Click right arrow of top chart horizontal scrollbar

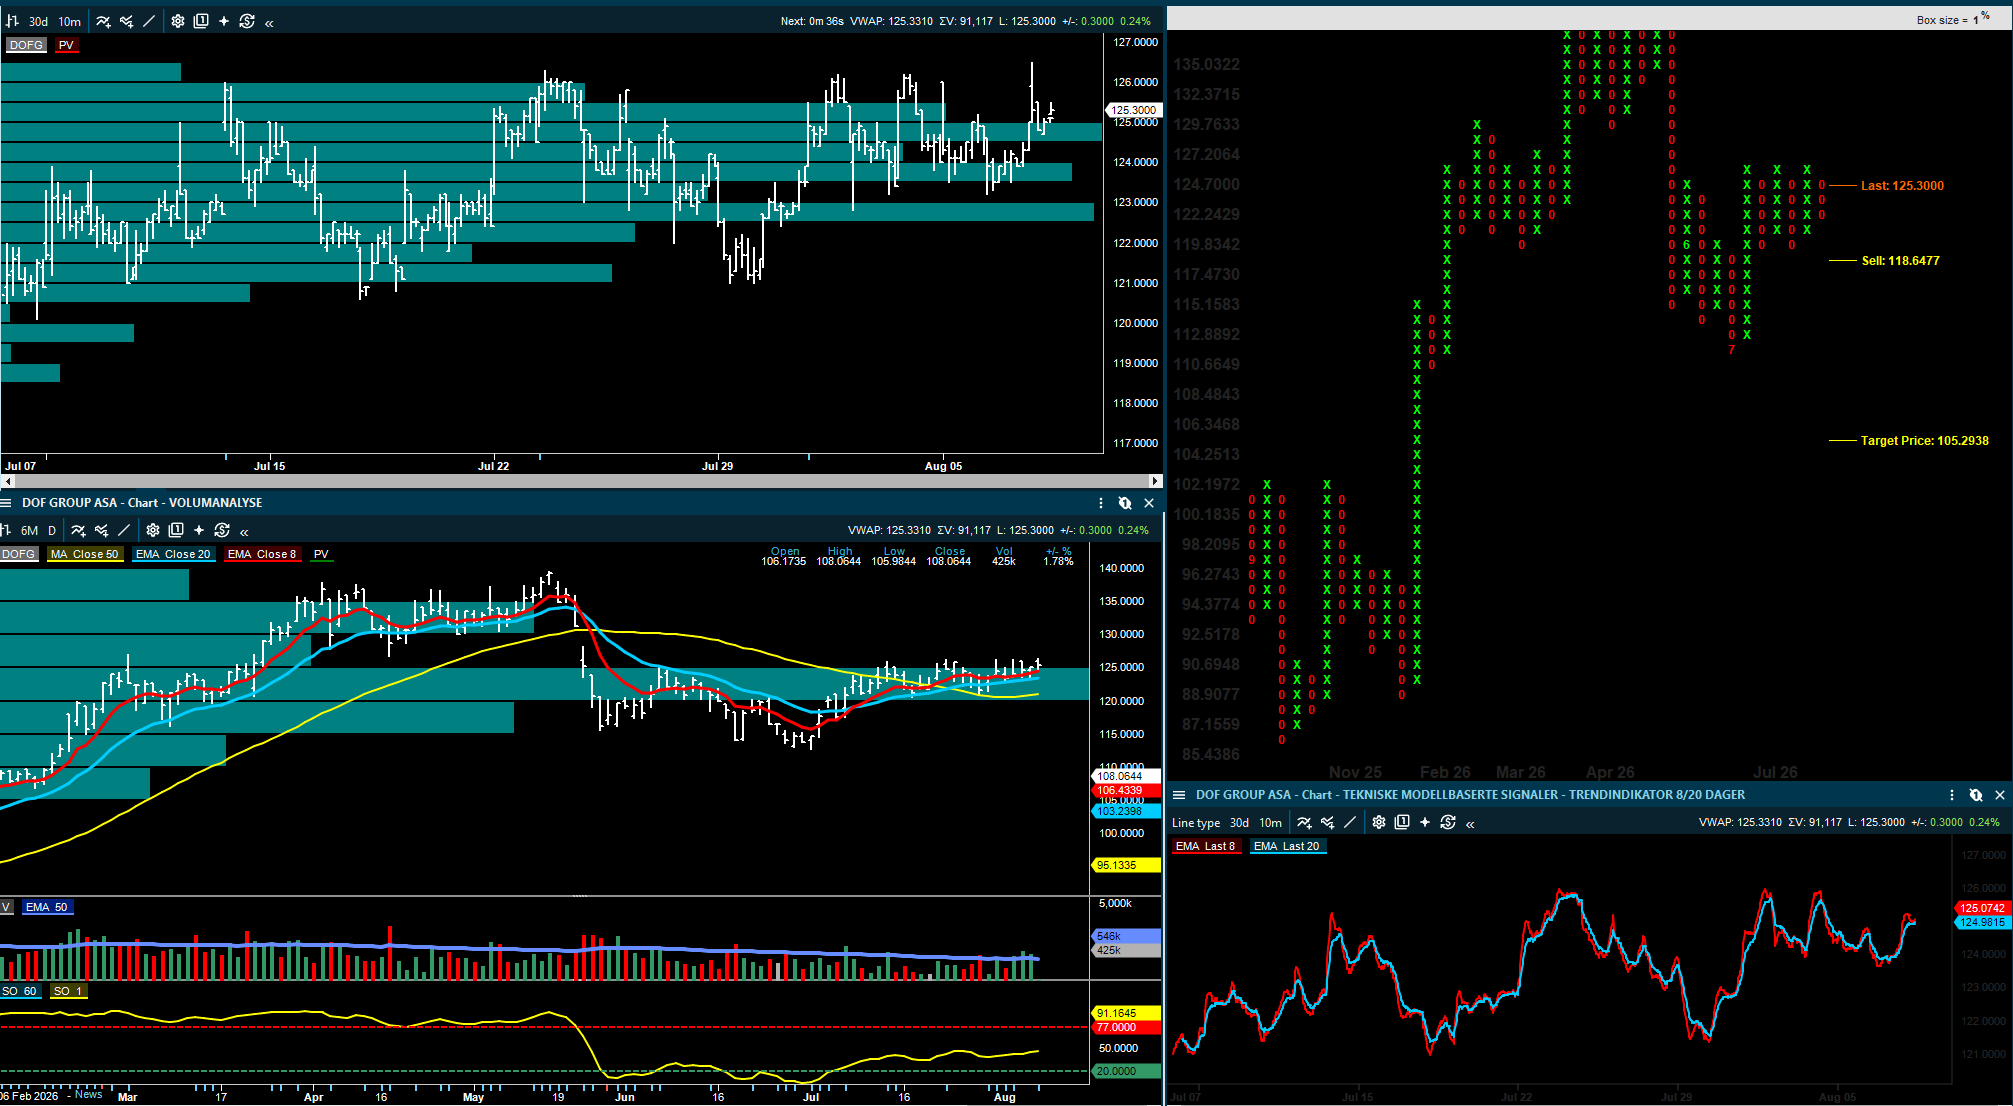(1156, 481)
